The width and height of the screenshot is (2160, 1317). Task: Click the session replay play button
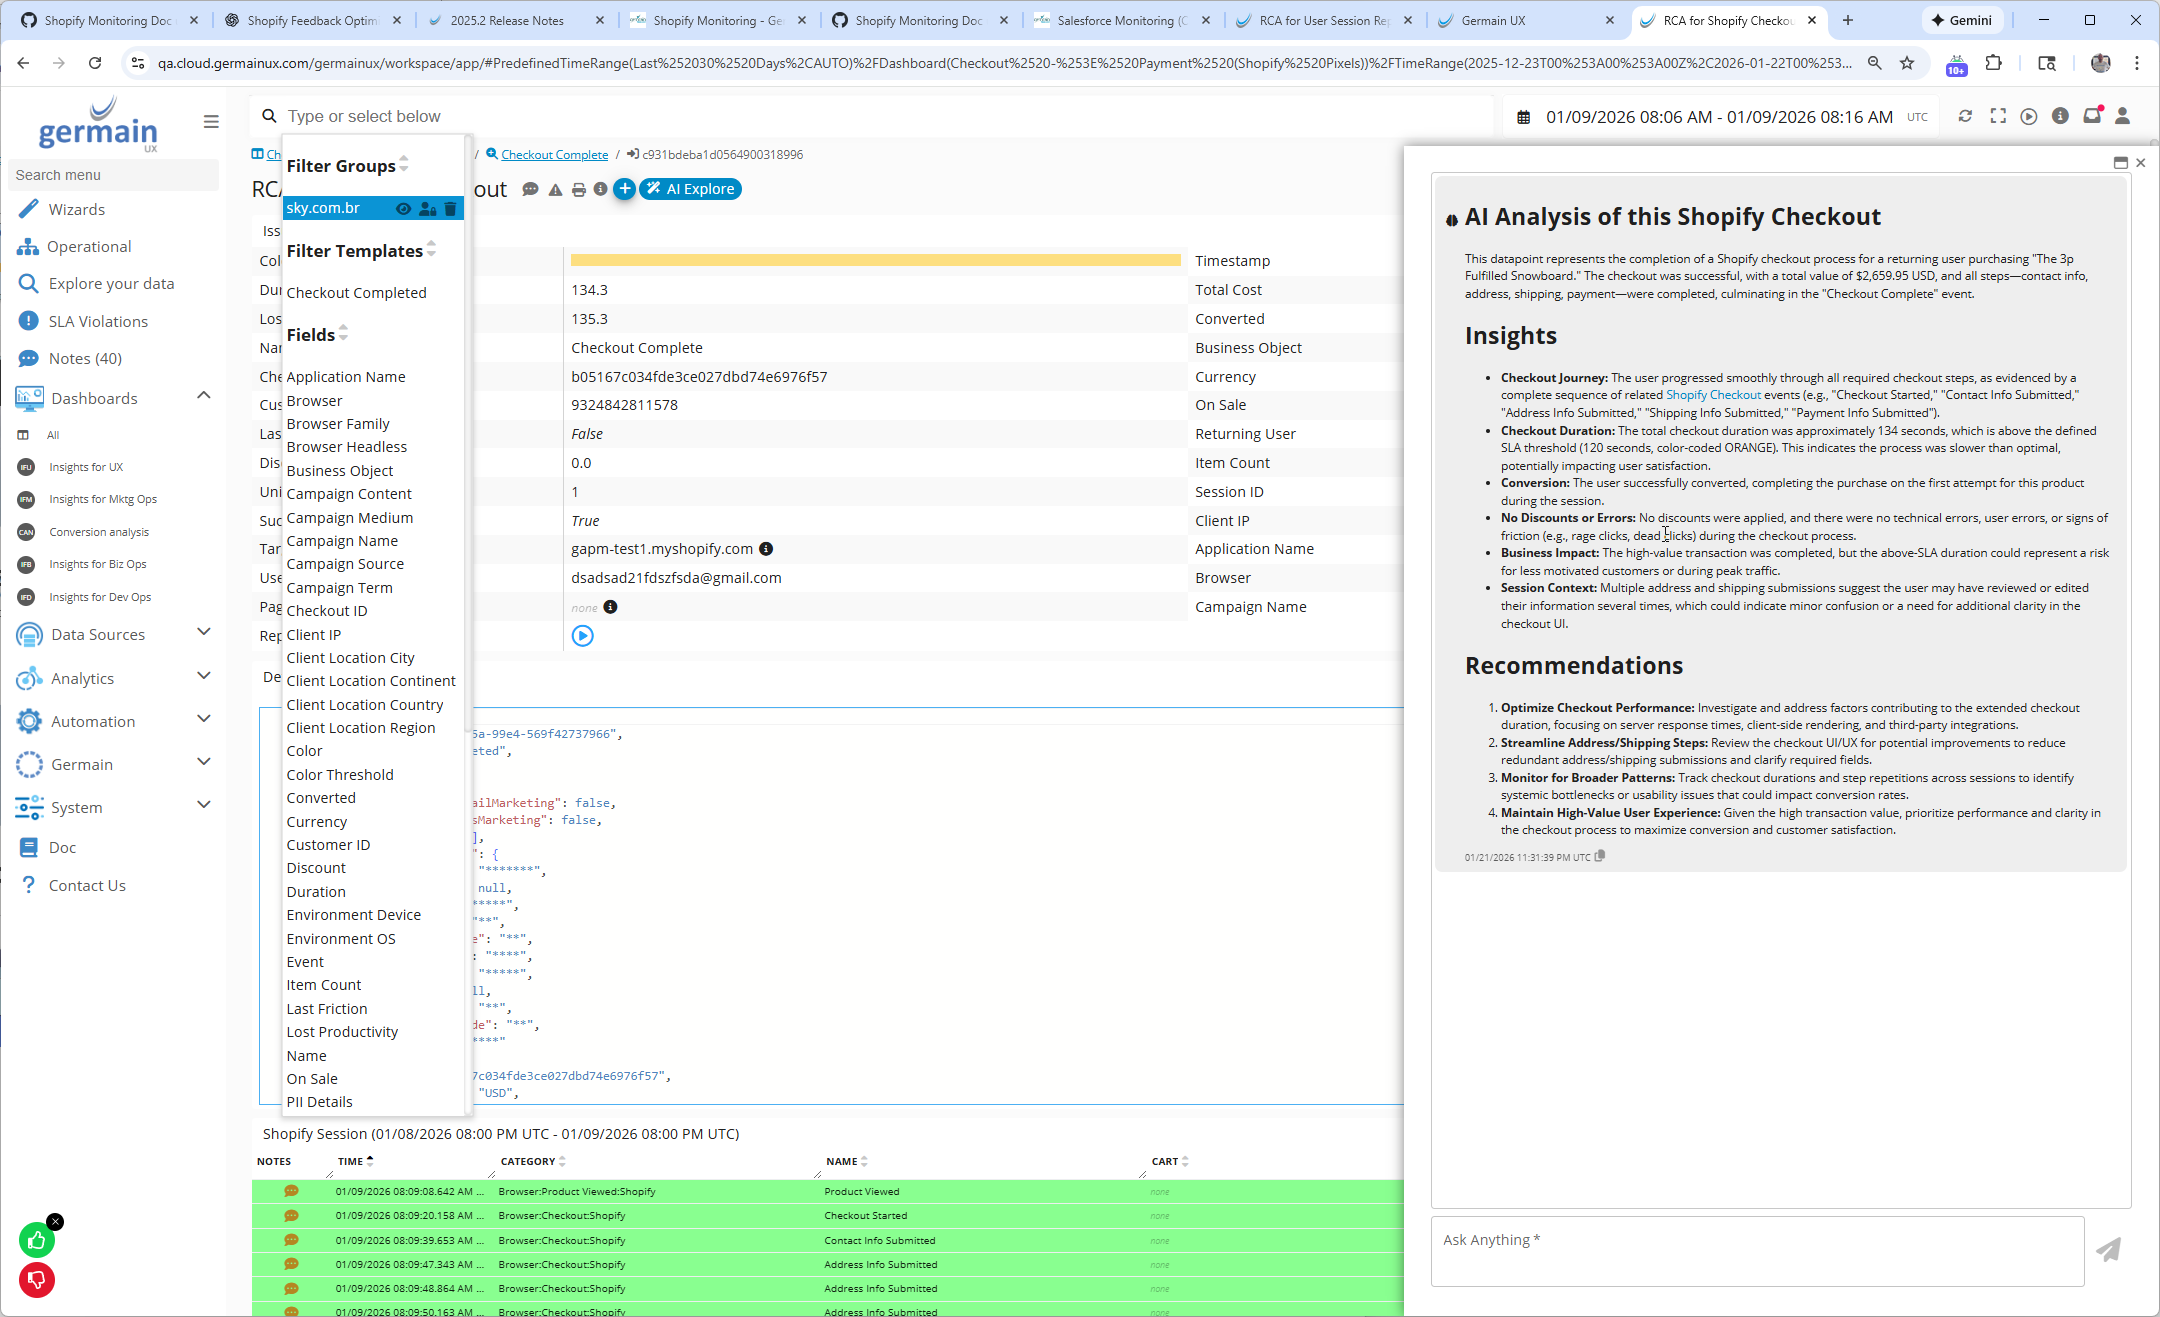point(582,636)
